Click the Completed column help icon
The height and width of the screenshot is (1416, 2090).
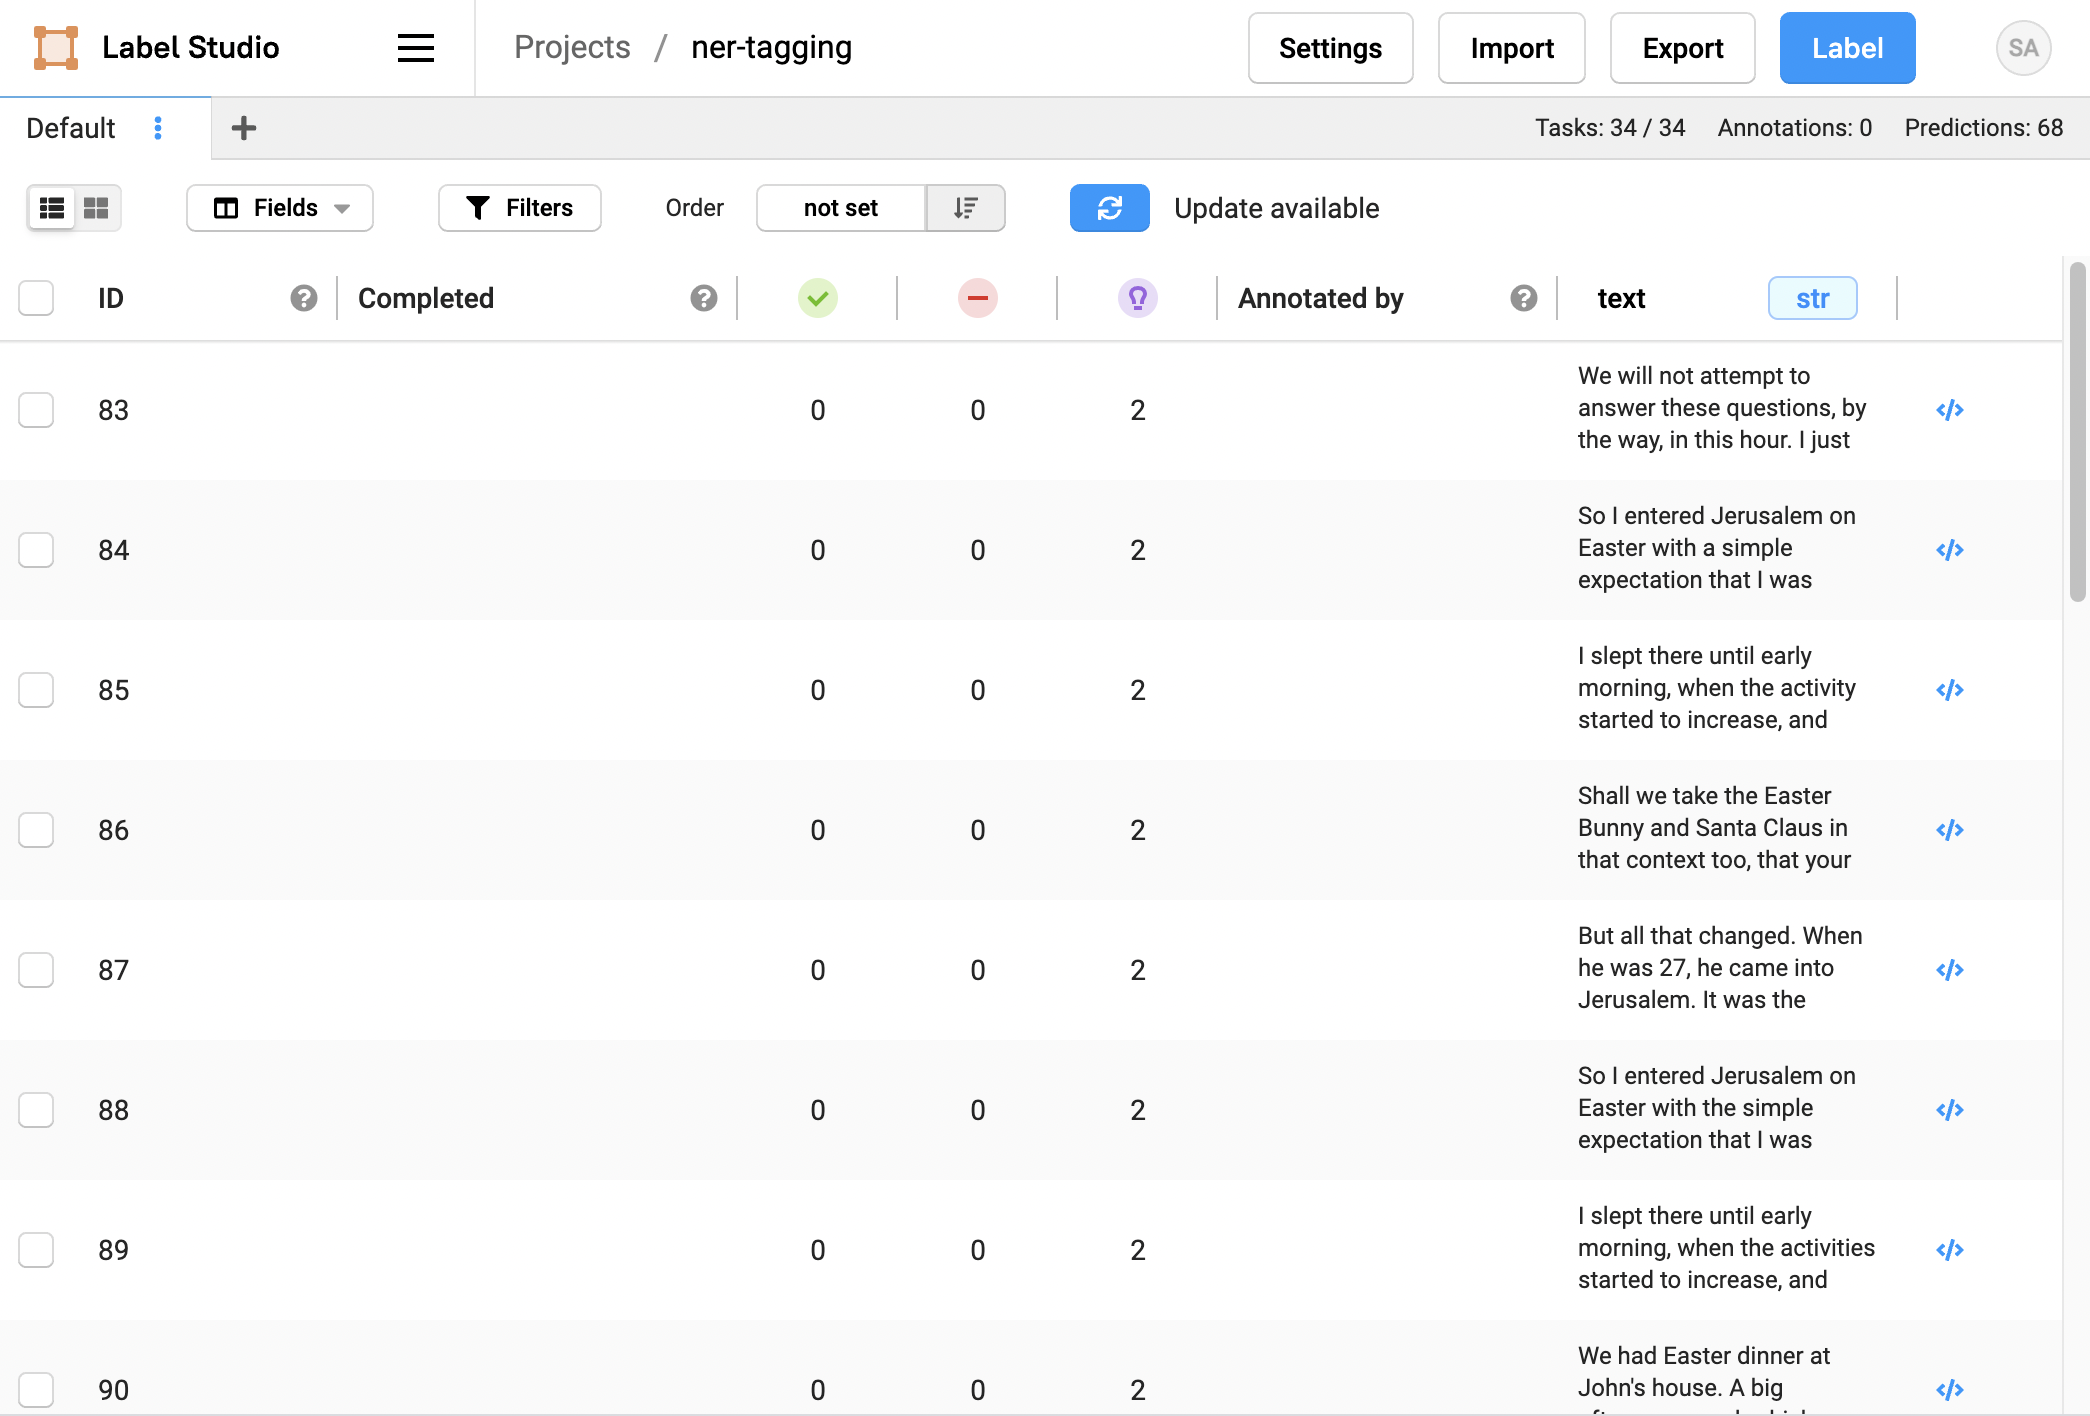point(703,297)
